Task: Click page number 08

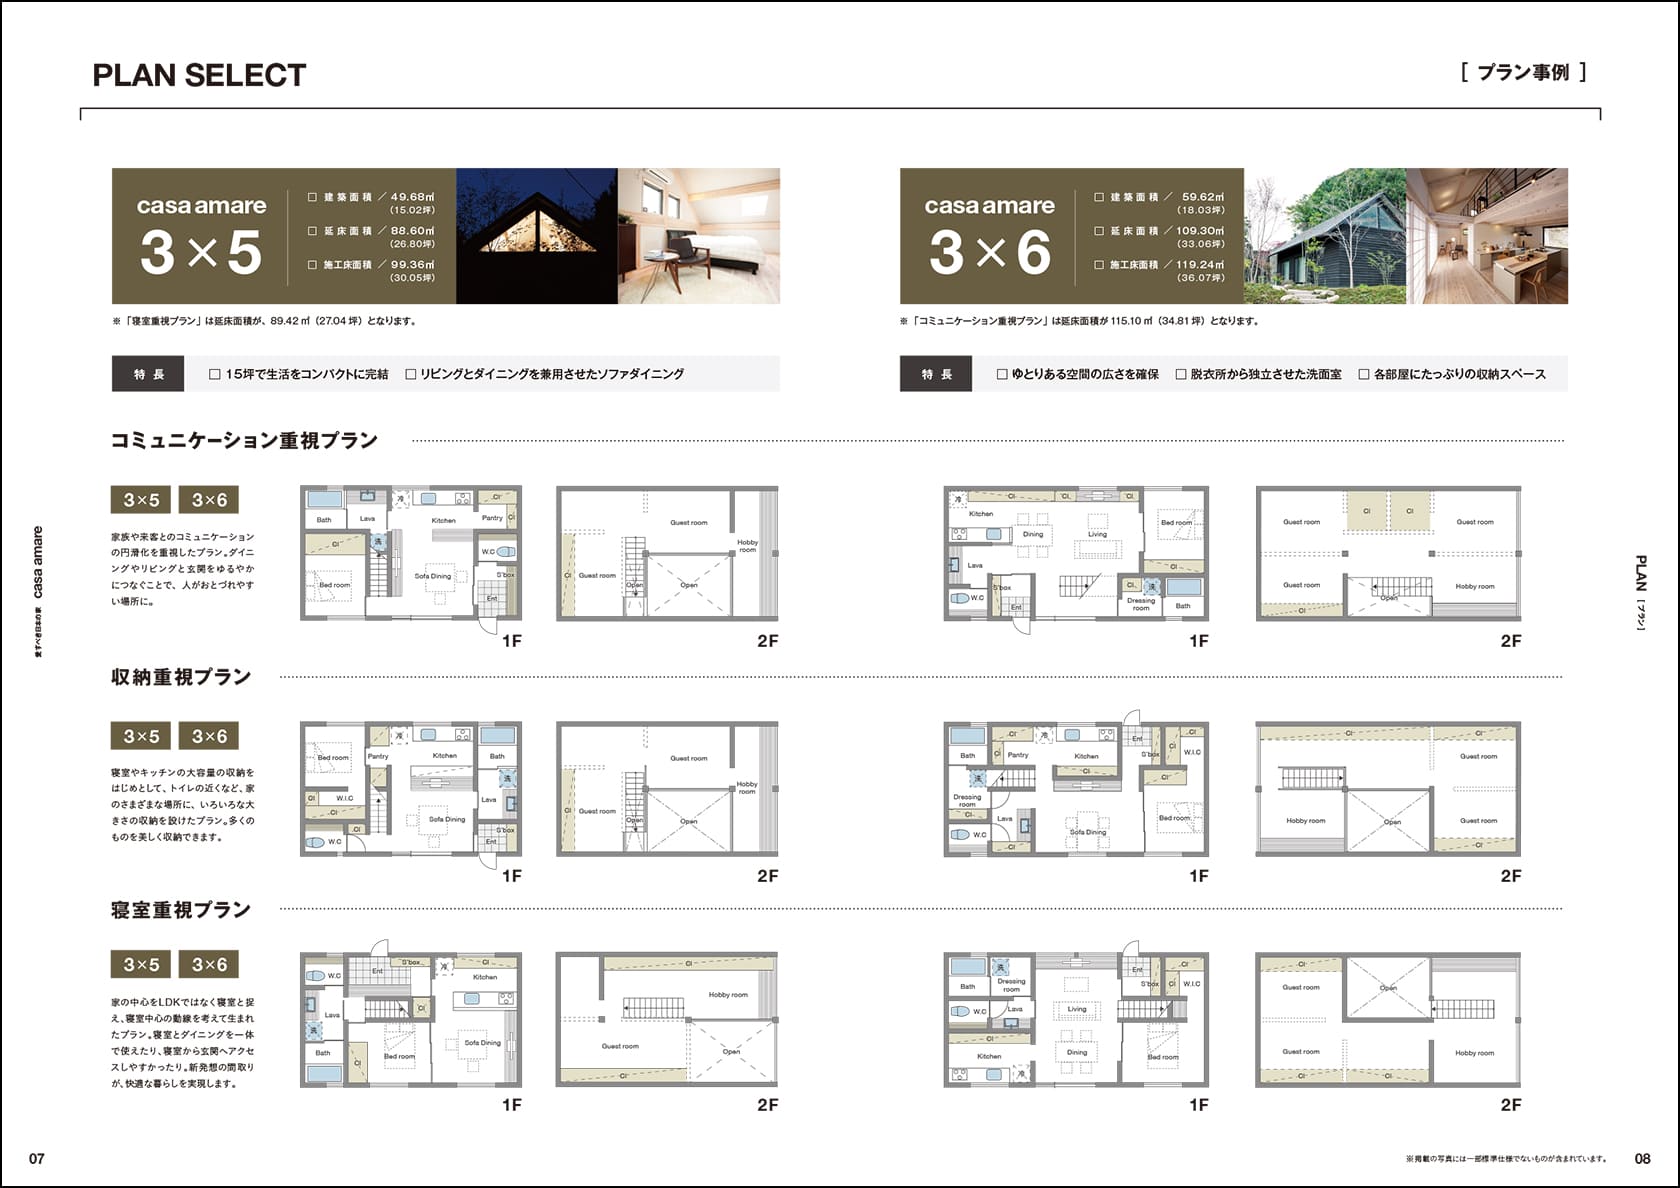Action: pos(1643,1159)
